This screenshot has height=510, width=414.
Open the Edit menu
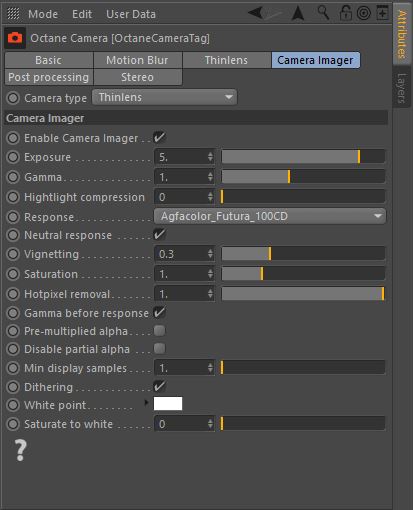tap(82, 14)
